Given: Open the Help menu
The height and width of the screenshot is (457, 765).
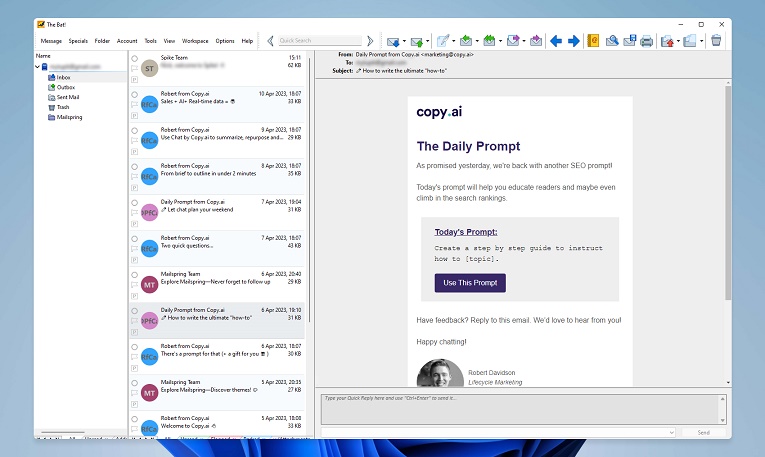Looking at the screenshot, I should (247, 41).
